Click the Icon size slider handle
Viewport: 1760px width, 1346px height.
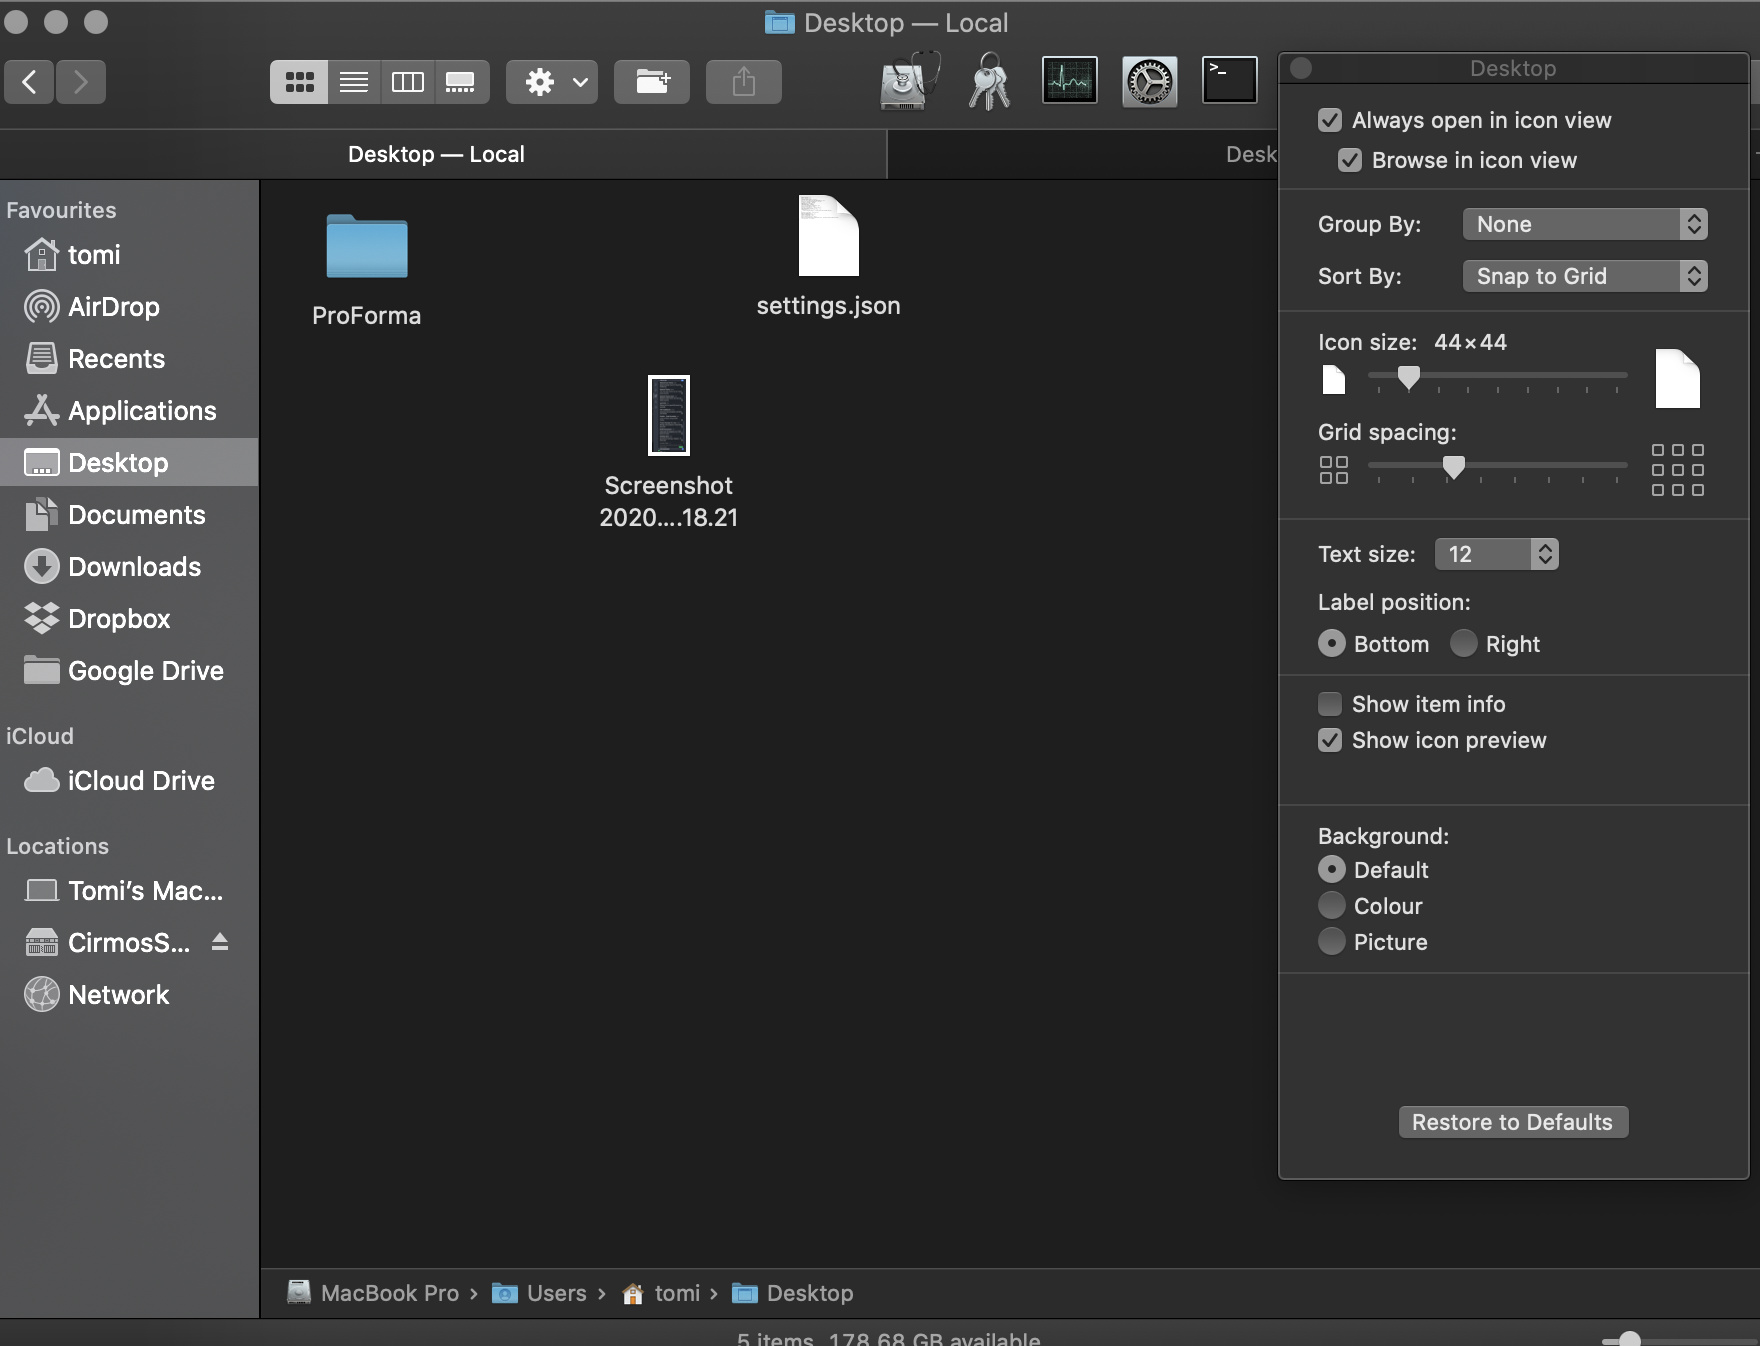pyautogui.click(x=1408, y=377)
